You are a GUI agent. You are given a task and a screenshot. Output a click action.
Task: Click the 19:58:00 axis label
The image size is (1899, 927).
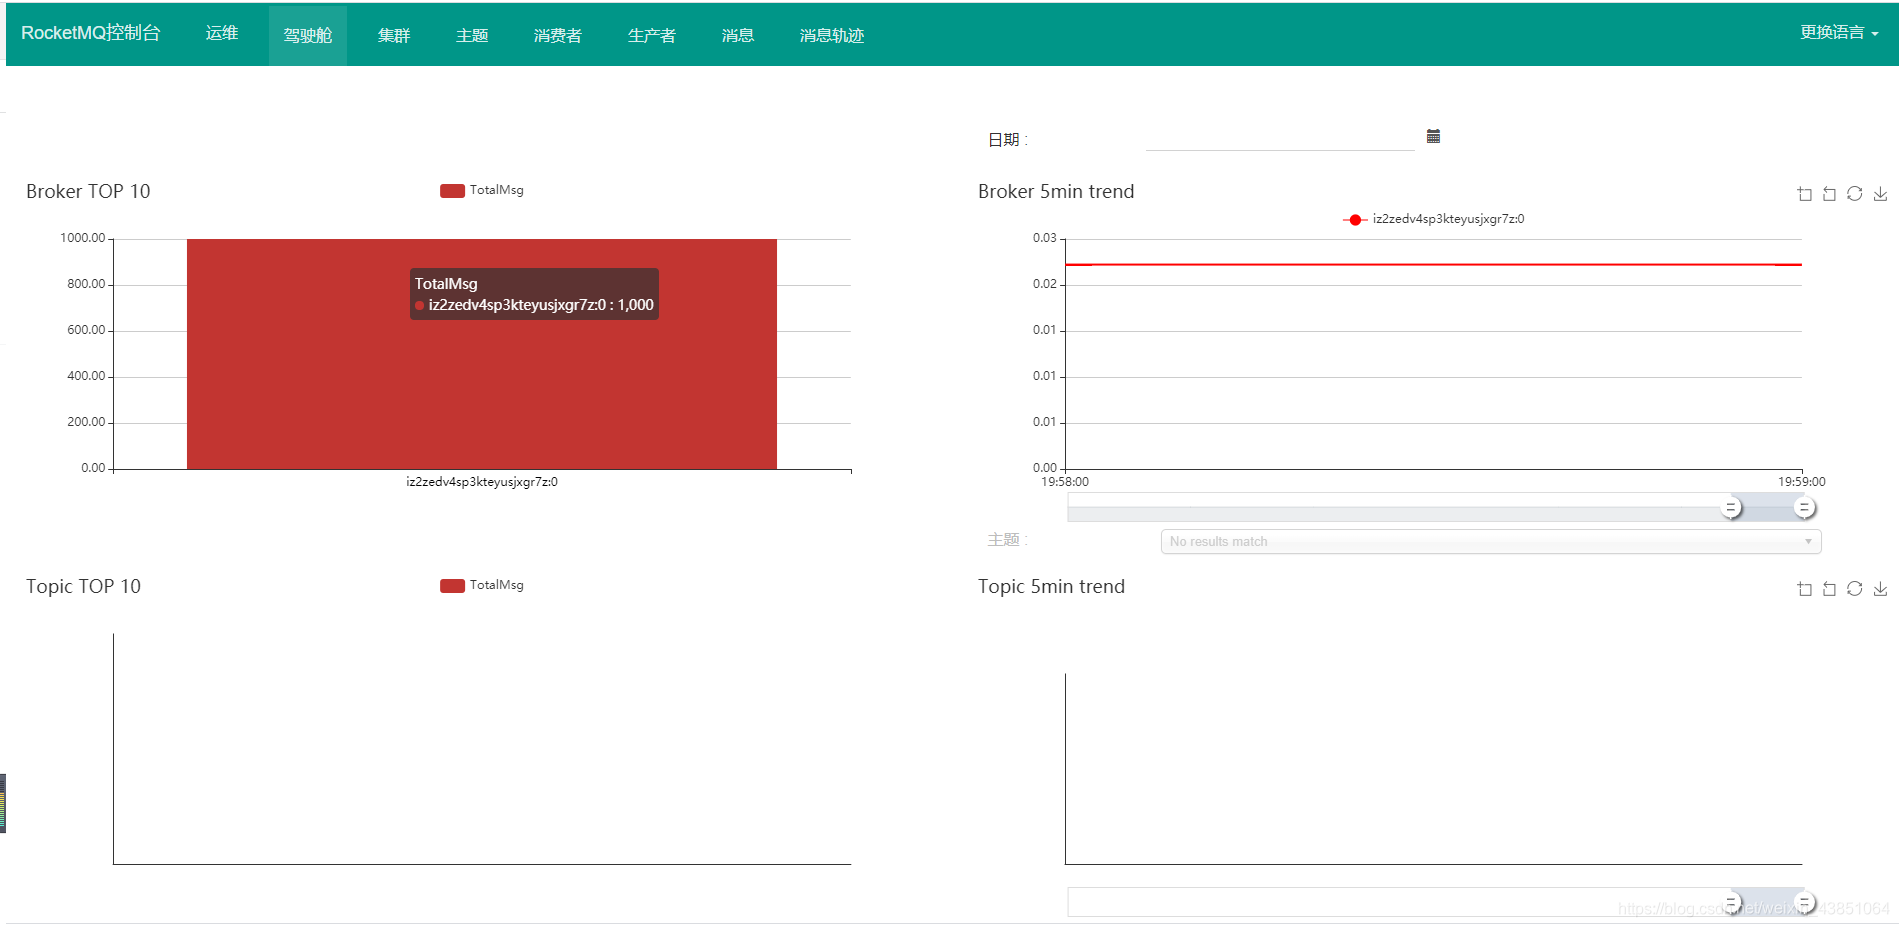tap(1065, 482)
